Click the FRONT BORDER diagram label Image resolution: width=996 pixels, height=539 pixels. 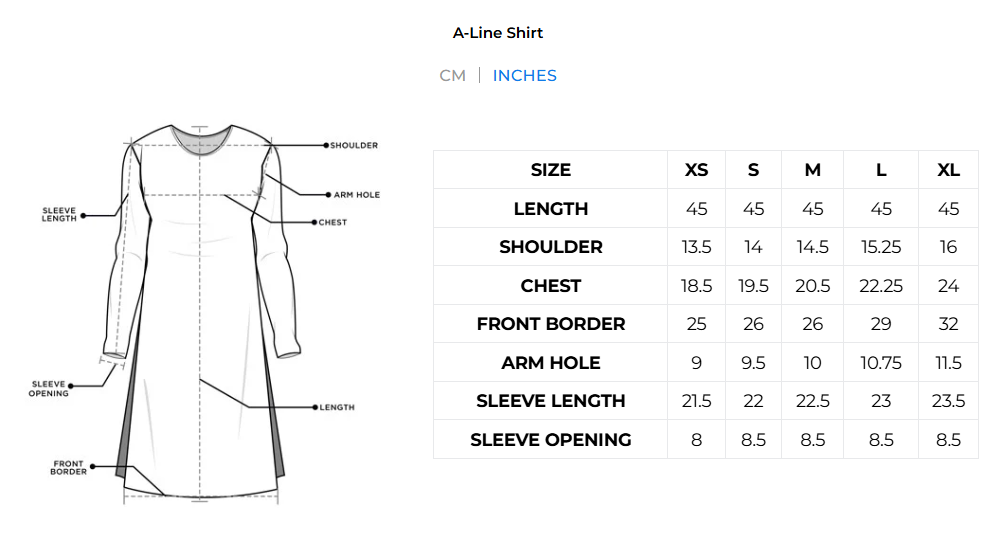[69, 467]
